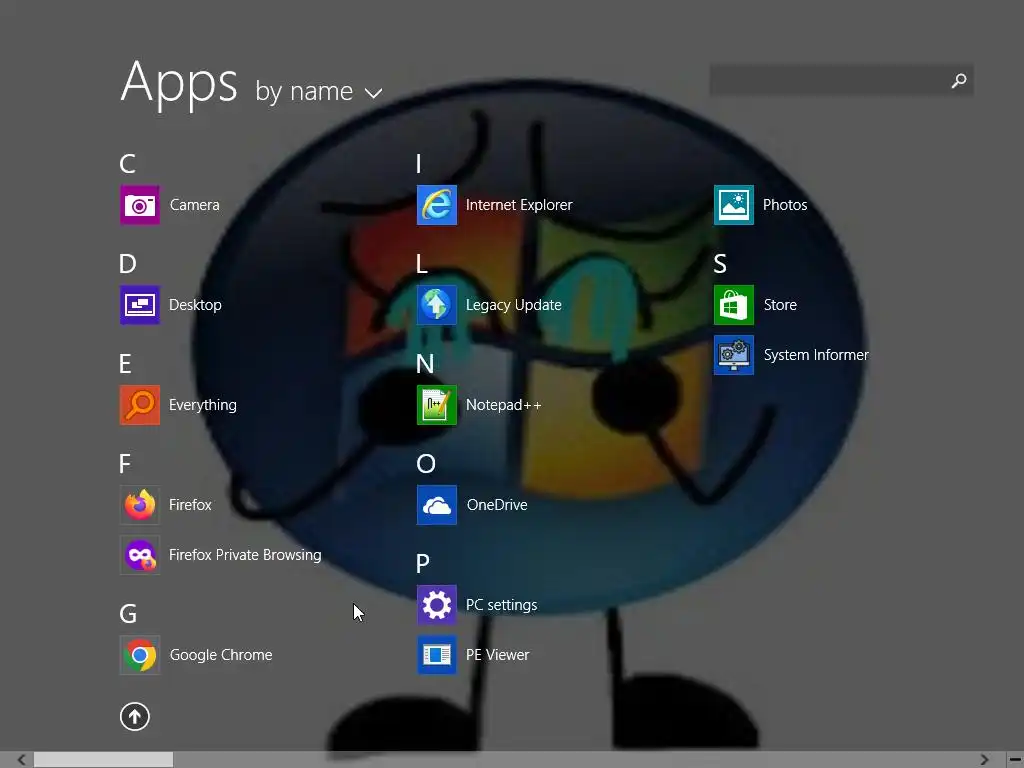Click the up arrow to return to Start

(135, 716)
